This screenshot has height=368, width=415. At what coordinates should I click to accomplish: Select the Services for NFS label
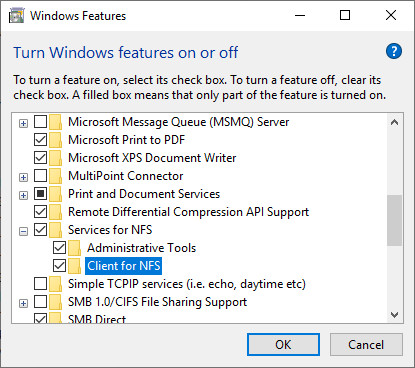(110, 230)
